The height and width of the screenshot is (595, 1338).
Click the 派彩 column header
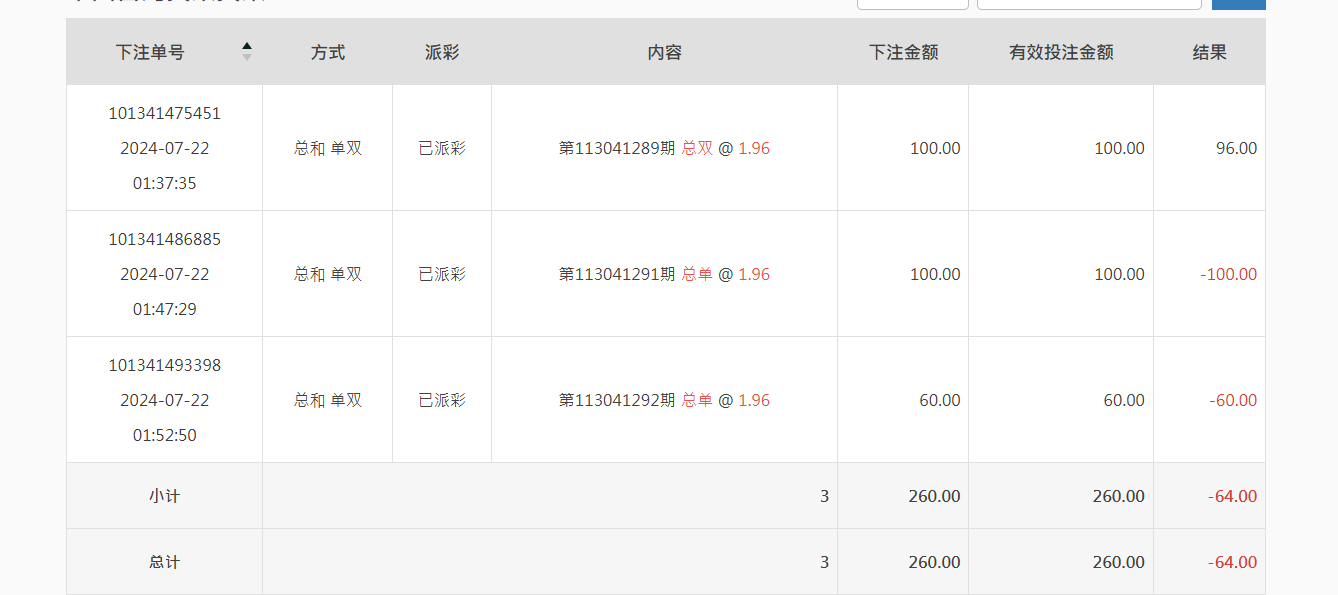442,53
